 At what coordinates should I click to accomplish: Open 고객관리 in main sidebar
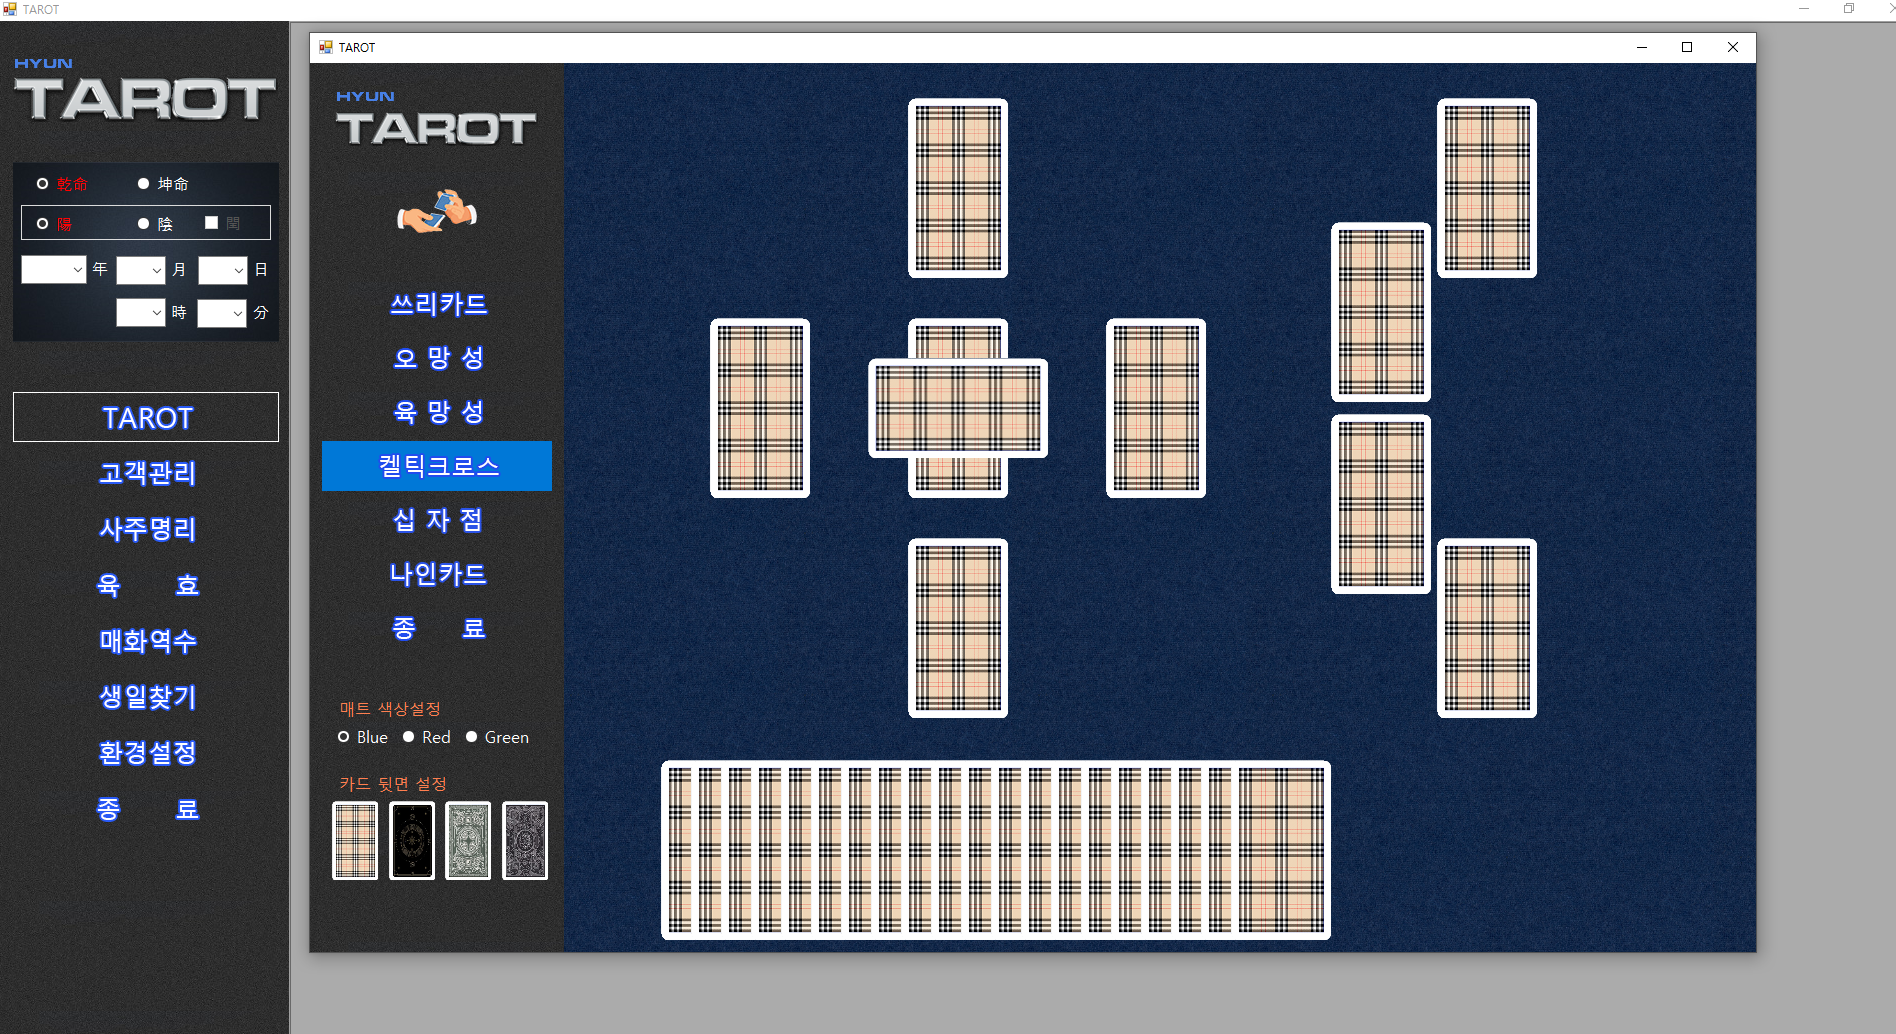tap(146, 473)
